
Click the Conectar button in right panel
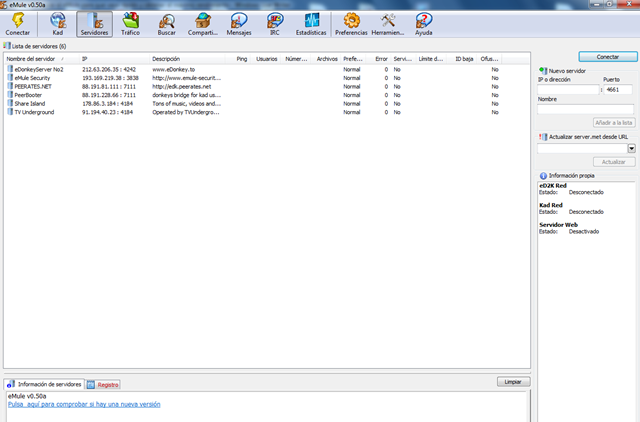(608, 57)
